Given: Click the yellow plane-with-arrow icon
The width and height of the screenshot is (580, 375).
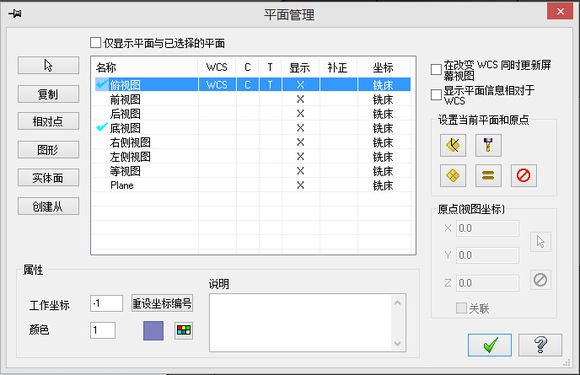Looking at the screenshot, I should (x=453, y=145).
